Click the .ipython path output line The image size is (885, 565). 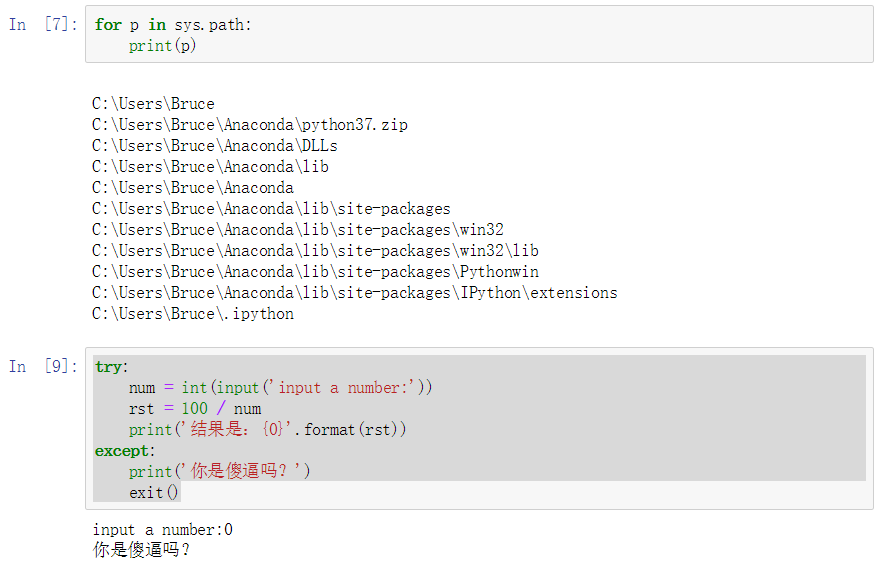coord(193,314)
